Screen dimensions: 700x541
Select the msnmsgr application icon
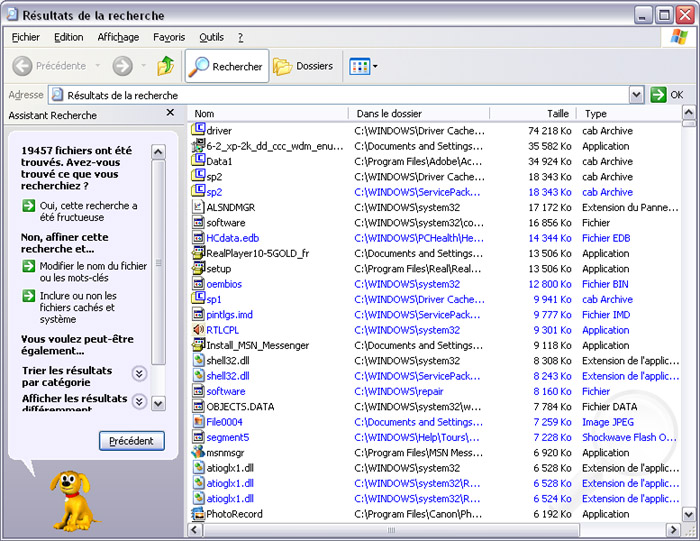198,453
